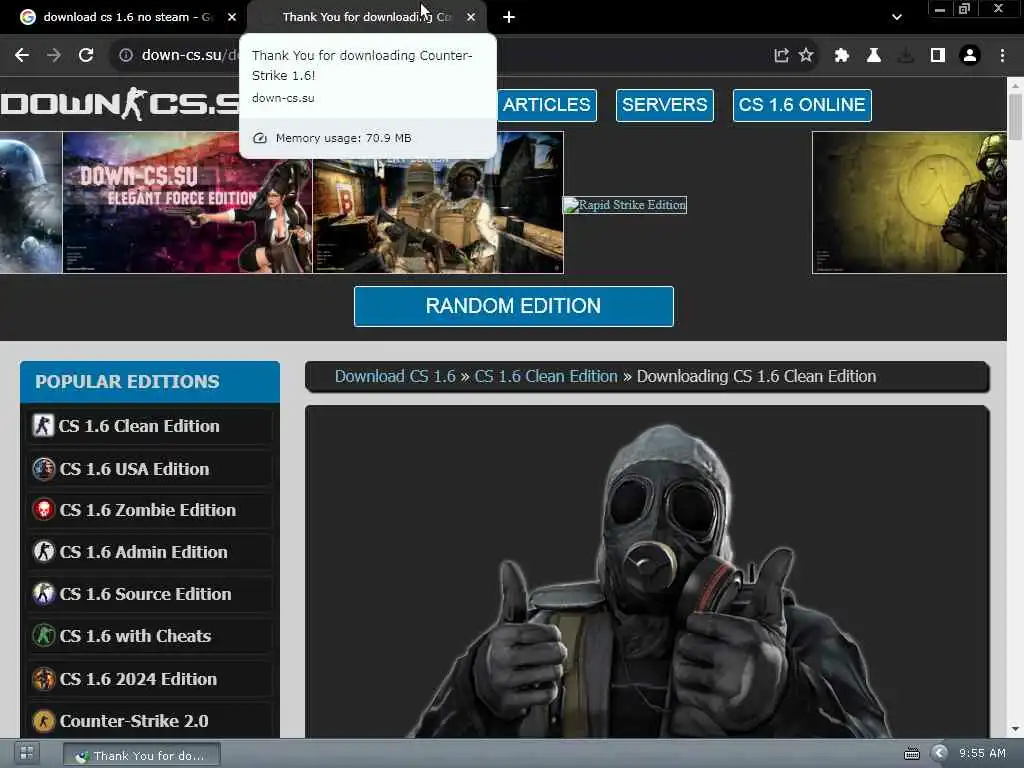
Task: Click the scrollbar down arrow
Action: pos(1015,729)
